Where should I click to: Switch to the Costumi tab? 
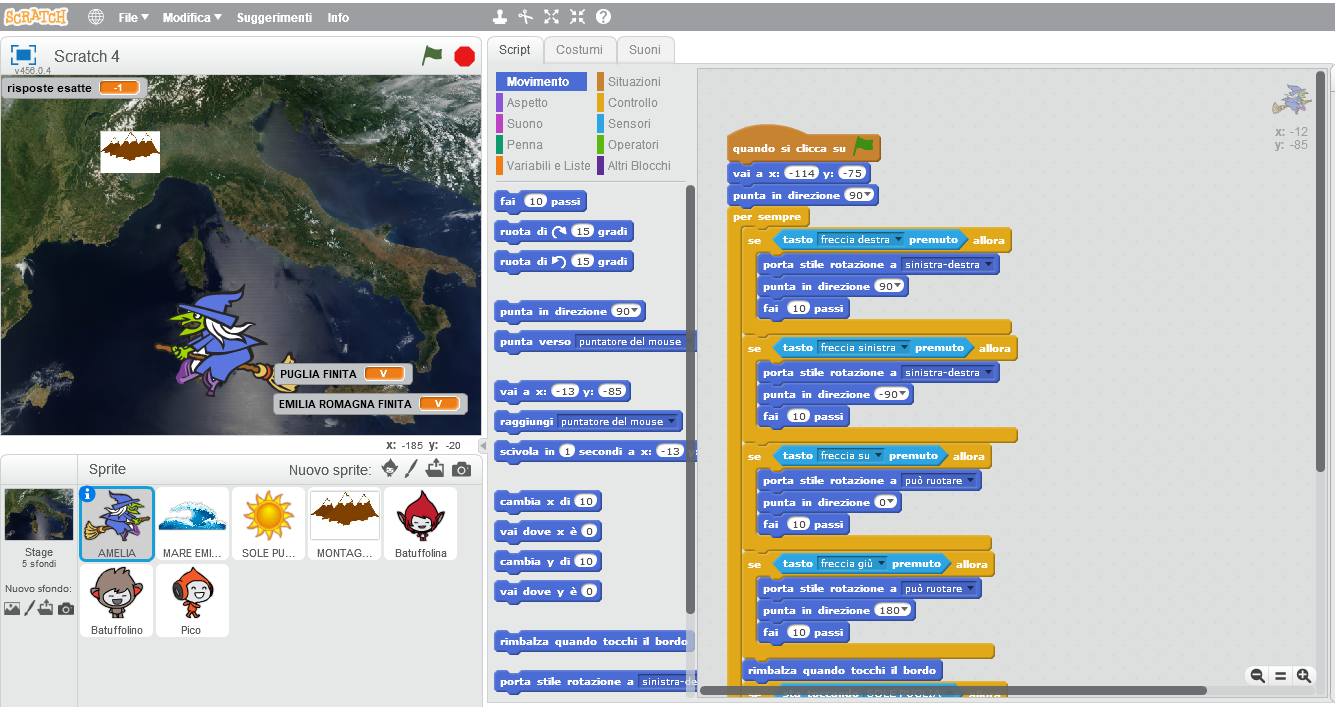click(x=579, y=50)
